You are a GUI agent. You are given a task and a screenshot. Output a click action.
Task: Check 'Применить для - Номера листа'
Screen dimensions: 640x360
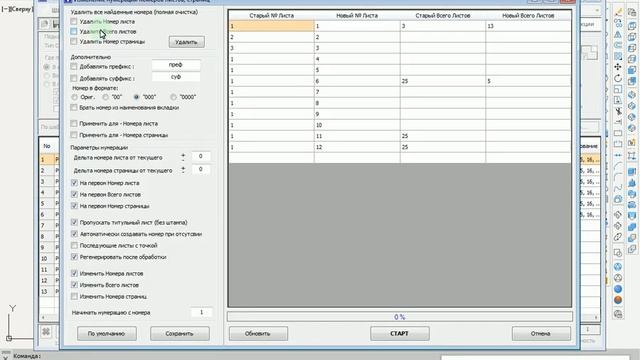point(74,123)
